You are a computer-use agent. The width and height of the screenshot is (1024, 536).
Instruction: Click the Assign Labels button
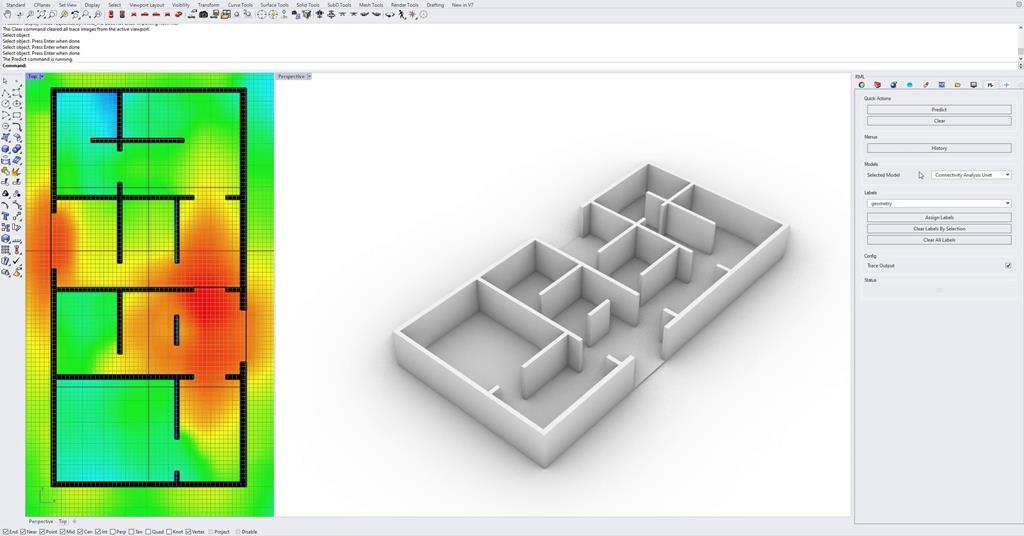pos(938,217)
